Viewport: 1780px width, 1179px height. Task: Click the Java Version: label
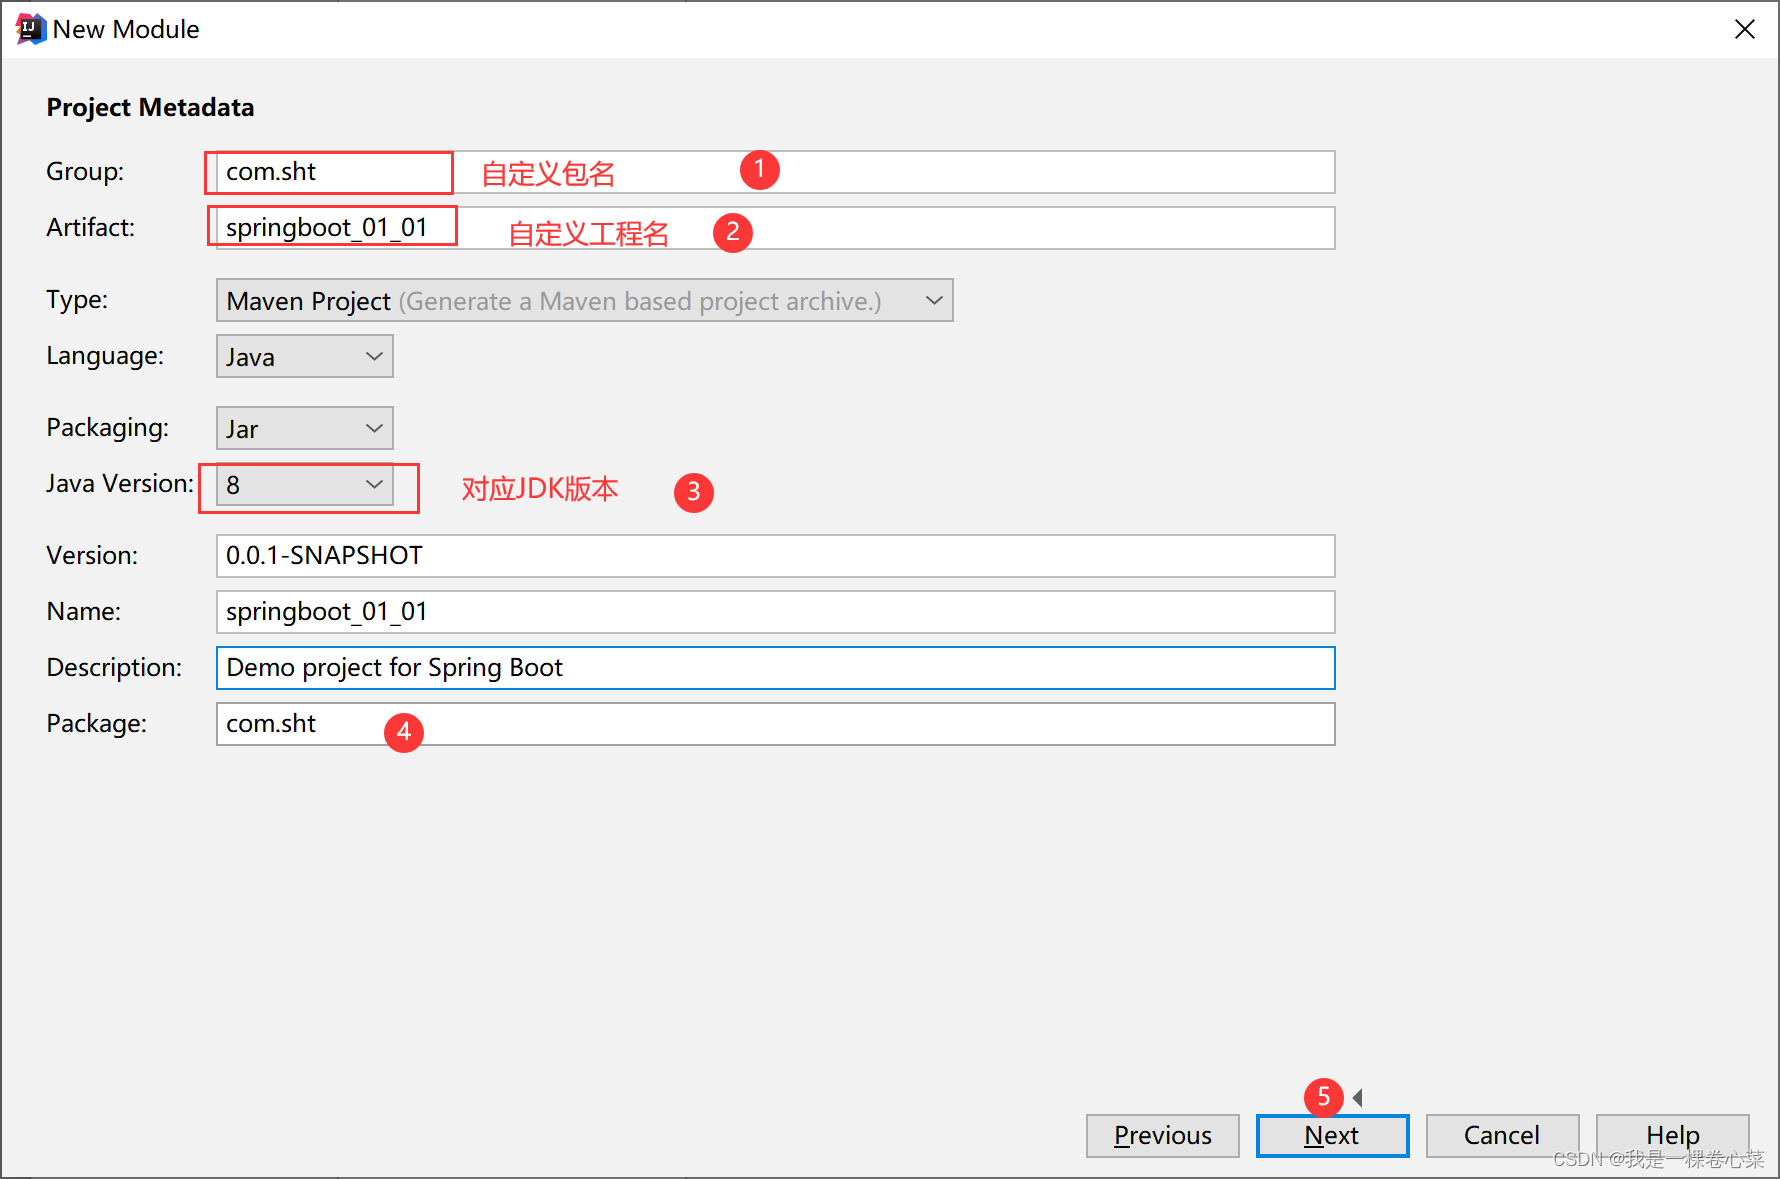[120, 484]
